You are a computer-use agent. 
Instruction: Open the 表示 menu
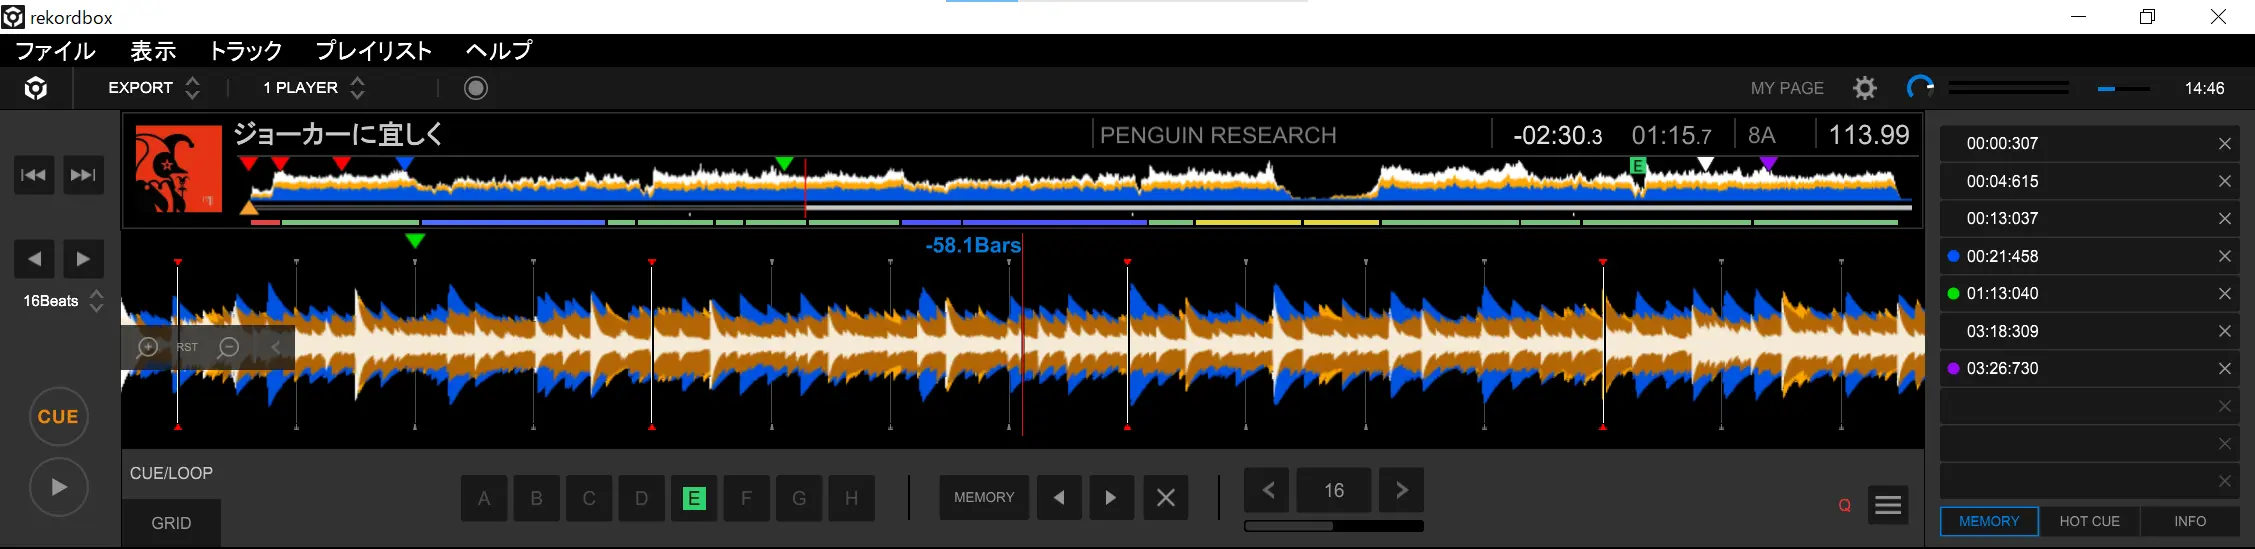(x=153, y=51)
